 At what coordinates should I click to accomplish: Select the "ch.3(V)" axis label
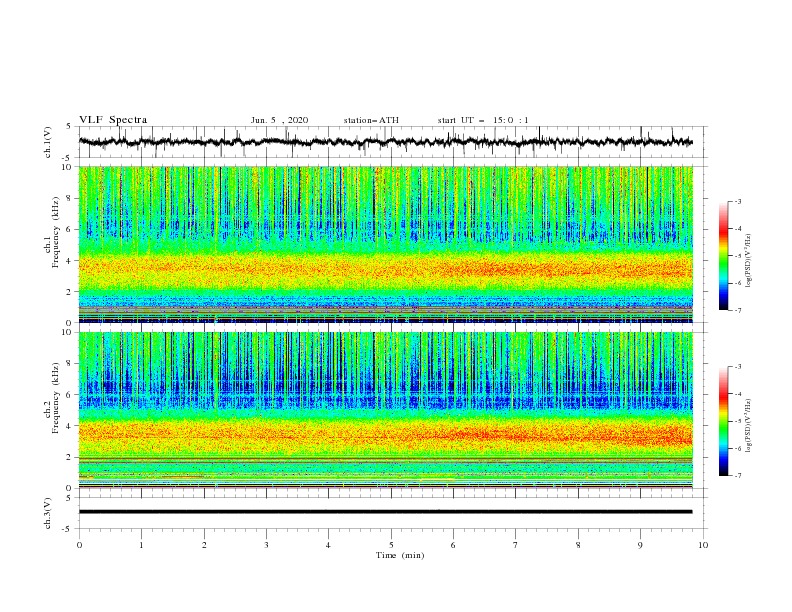click(48, 513)
